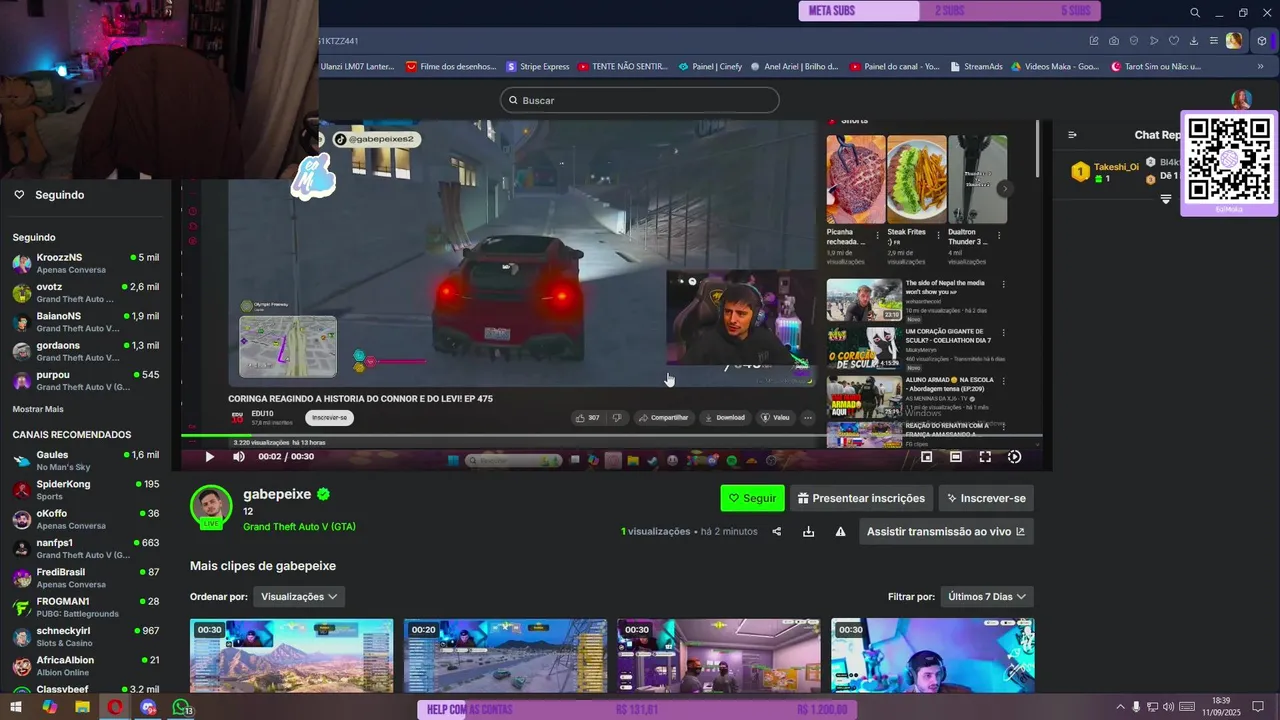
Task: Open BaianoNS in the followed channels
Action: coord(86,322)
